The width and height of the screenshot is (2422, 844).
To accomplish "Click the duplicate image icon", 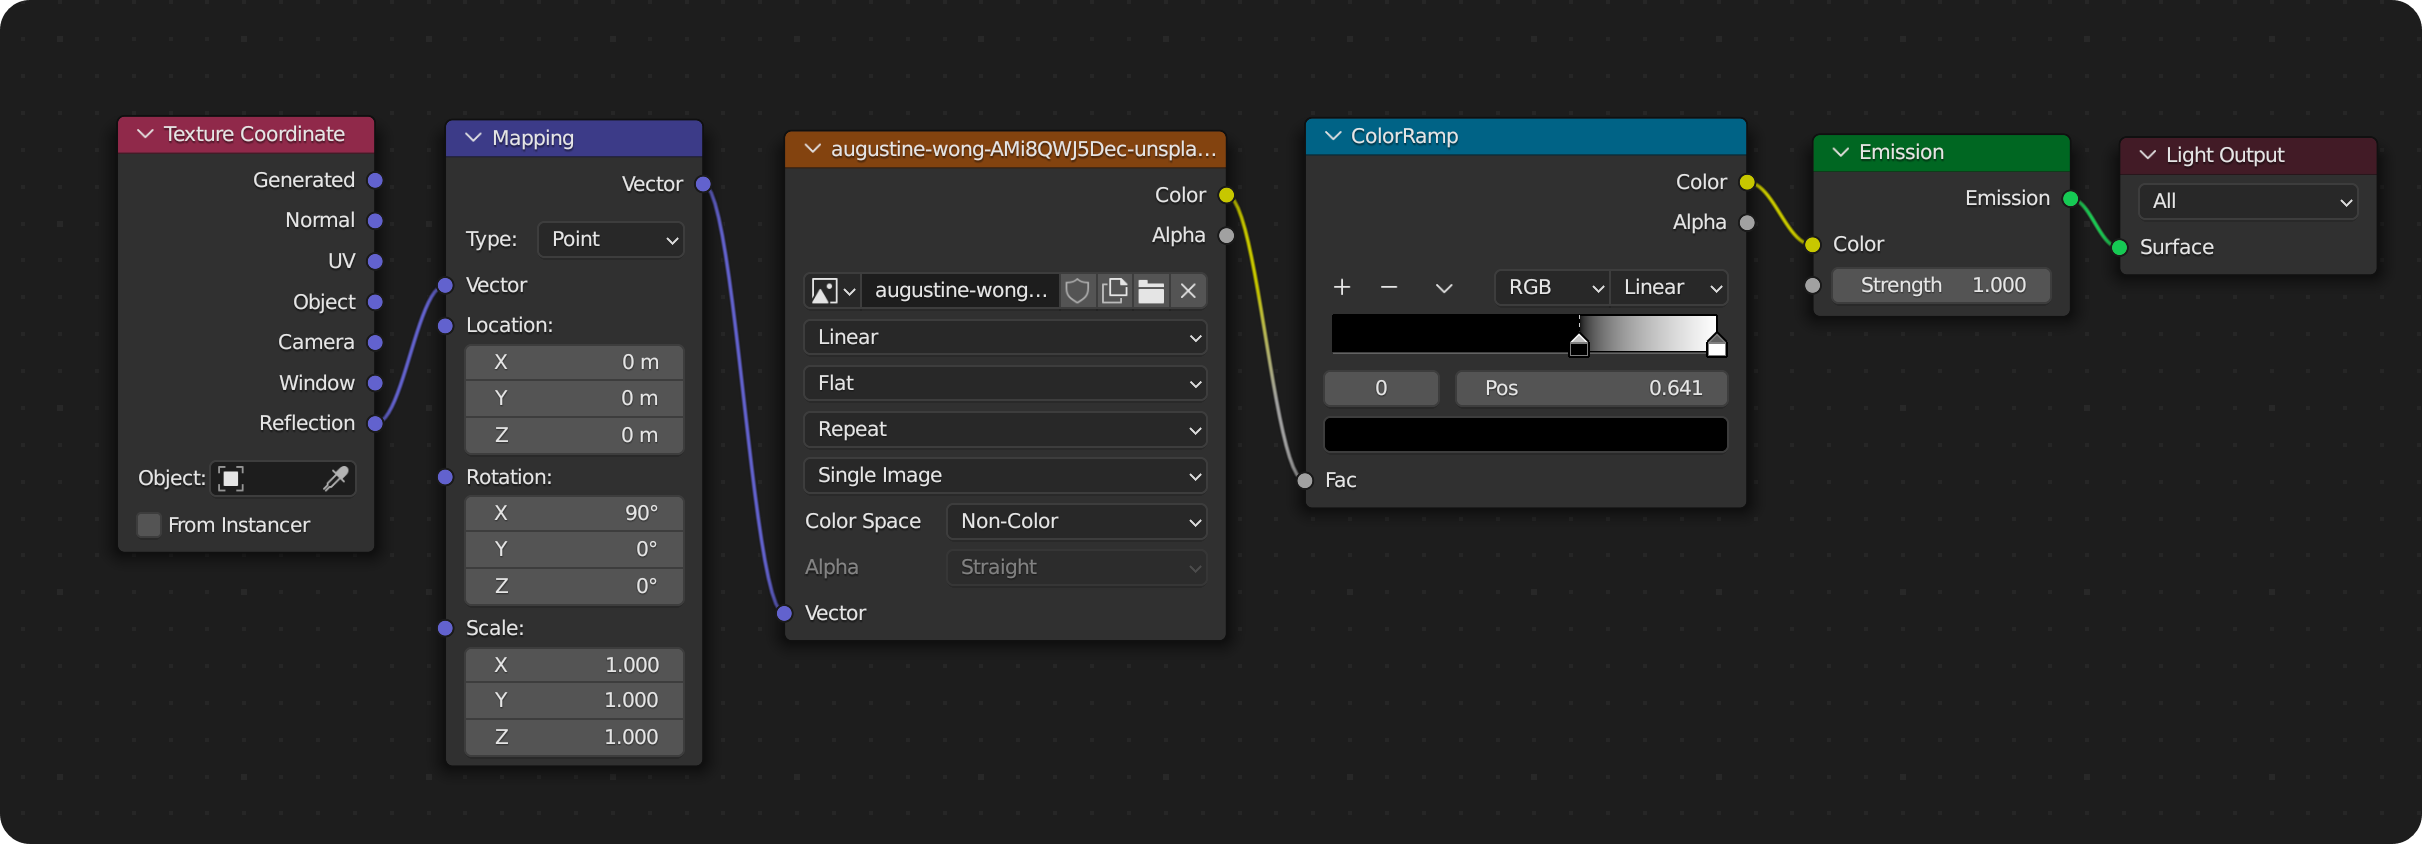I will (1114, 291).
